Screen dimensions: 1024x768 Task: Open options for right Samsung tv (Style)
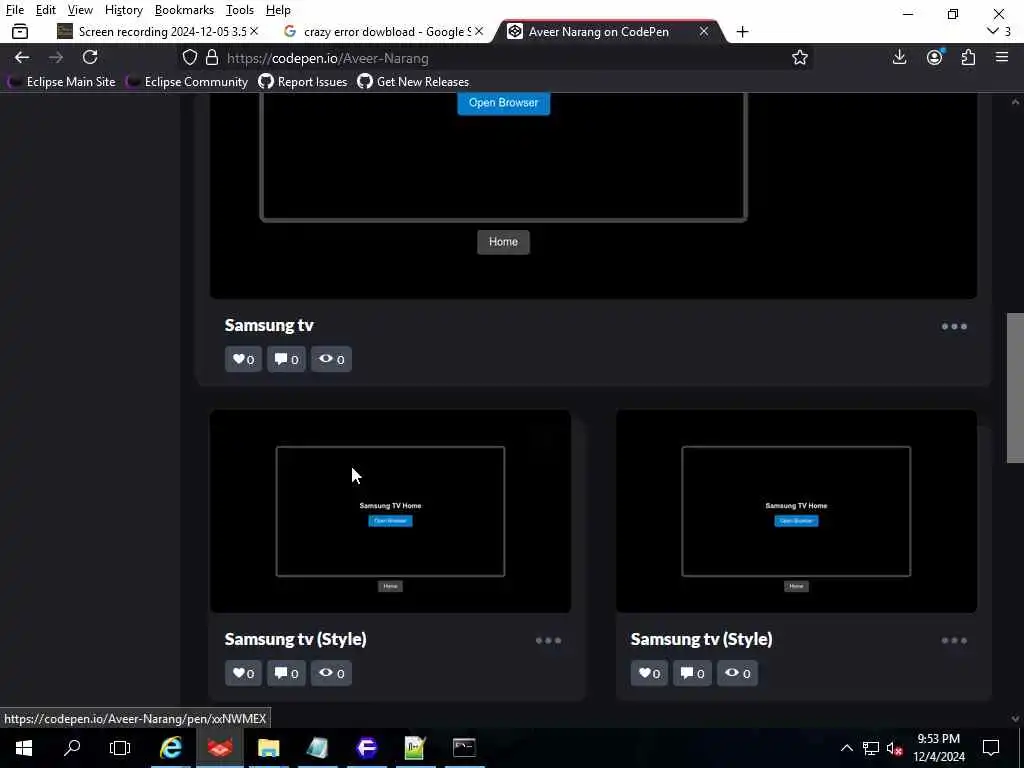coord(954,641)
